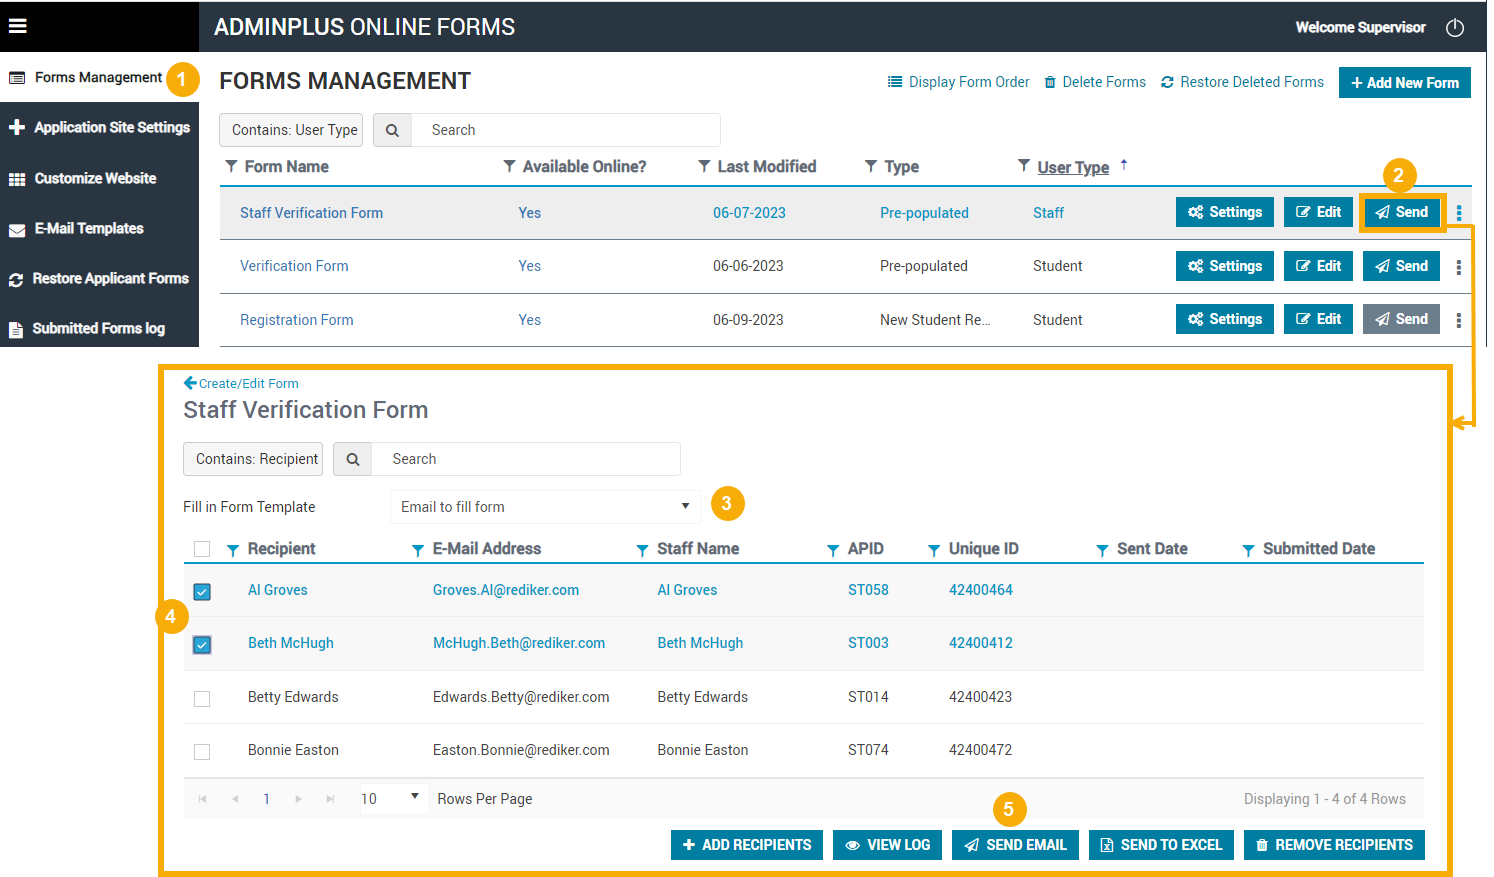This screenshot has height=877, width=1494.
Task: Open more options for Staff Verification Form
Action: [x=1459, y=213]
